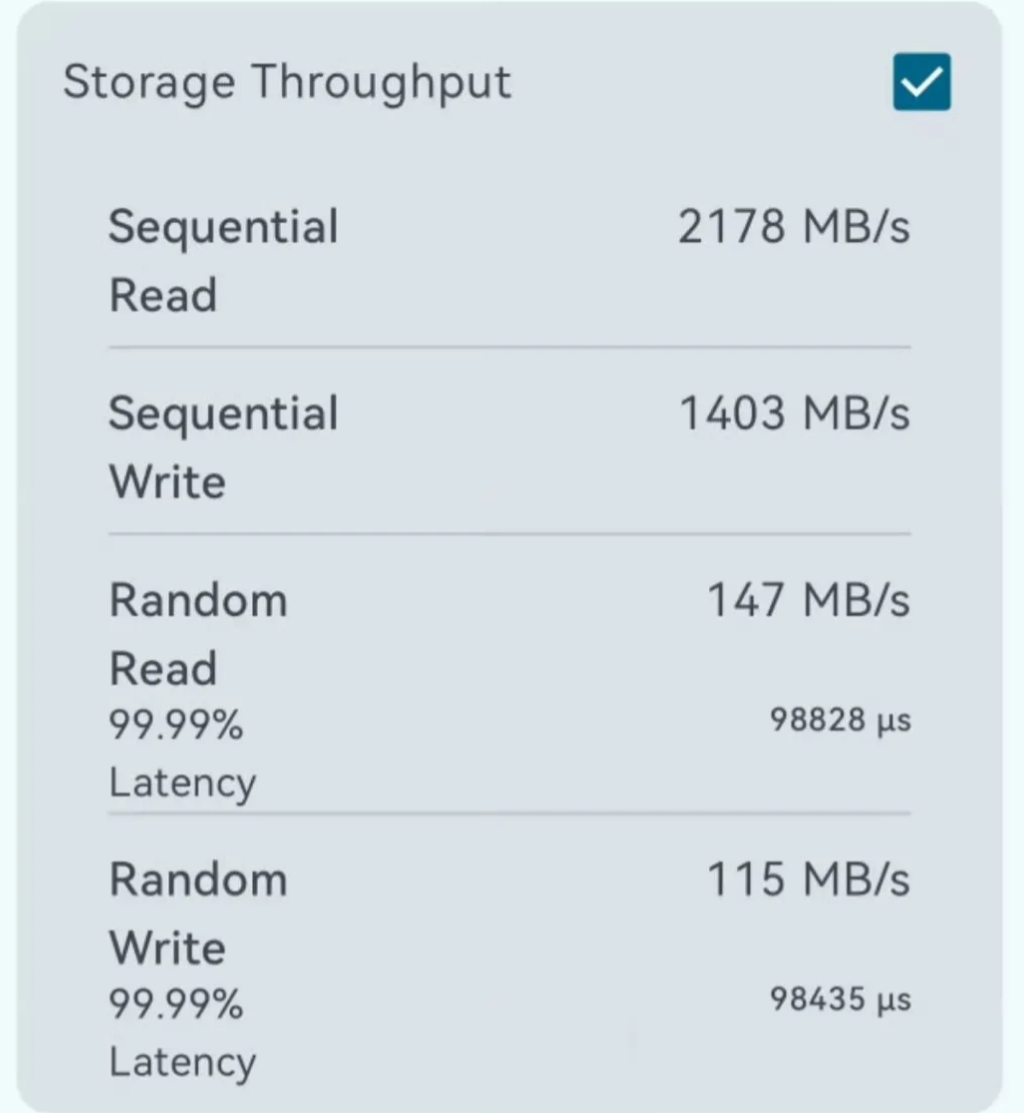Viewport: 1024px width, 1113px height.
Task: Click the 98435 µs latency value
Action: [840, 999]
